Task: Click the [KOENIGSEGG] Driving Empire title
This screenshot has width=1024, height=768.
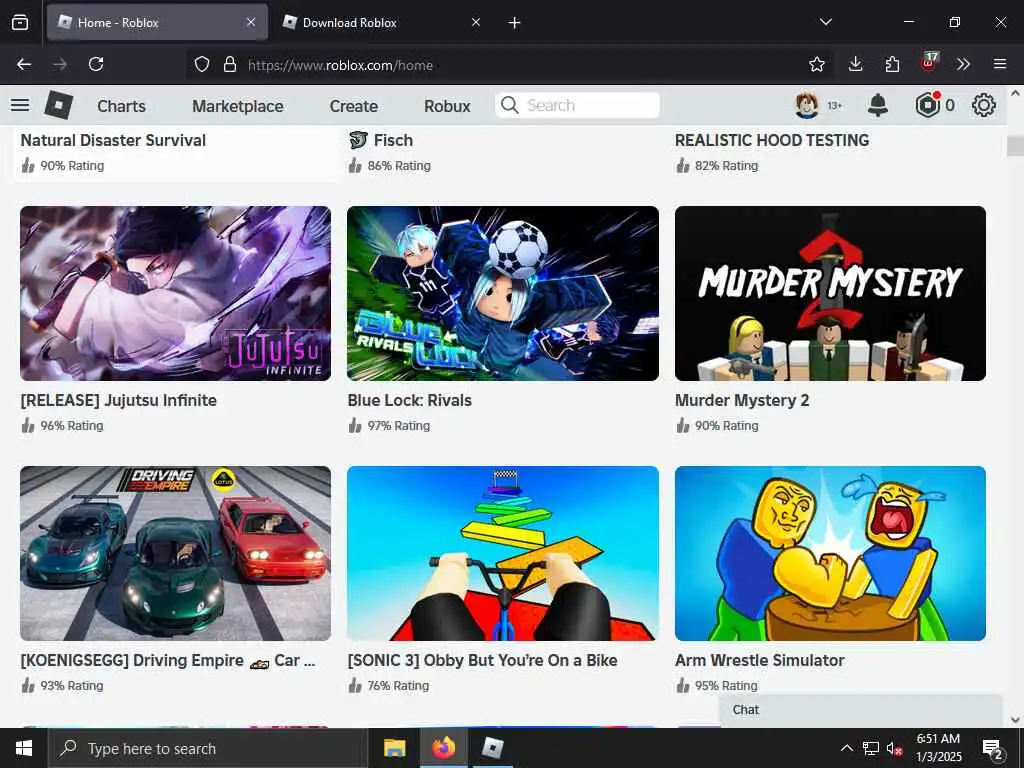Action: [168, 660]
